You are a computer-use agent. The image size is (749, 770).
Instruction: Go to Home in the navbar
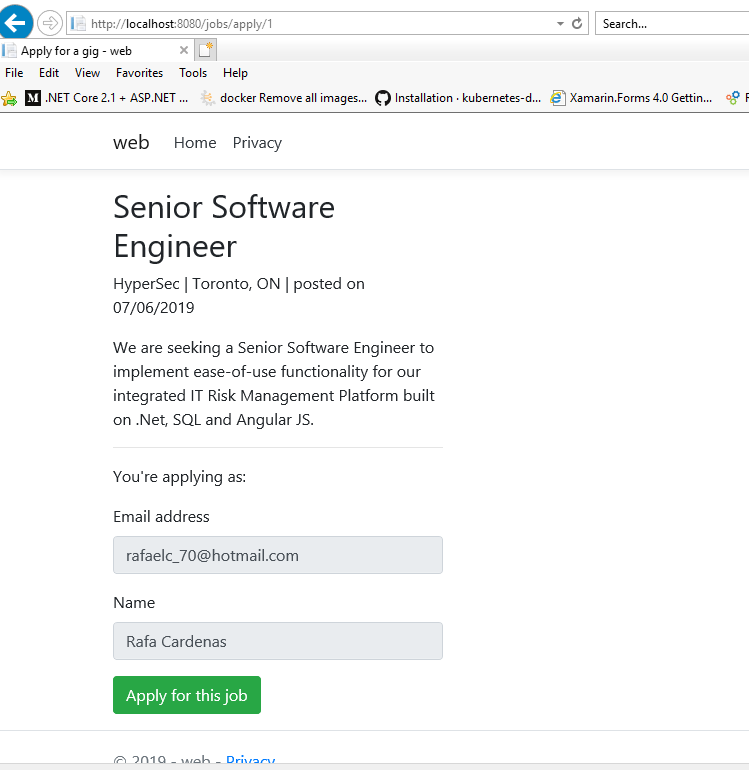(195, 142)
